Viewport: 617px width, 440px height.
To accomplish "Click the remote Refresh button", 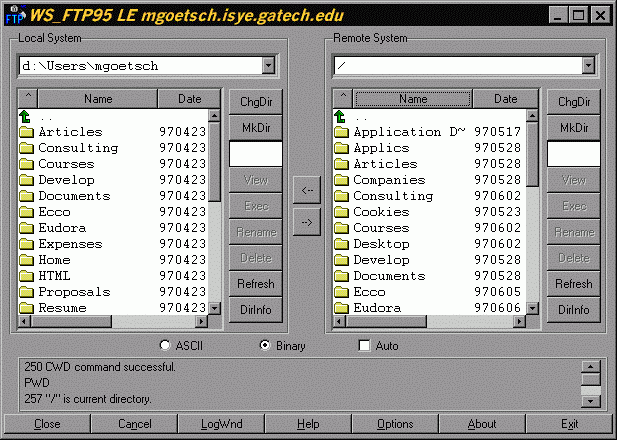I will (x=573, y=284).
